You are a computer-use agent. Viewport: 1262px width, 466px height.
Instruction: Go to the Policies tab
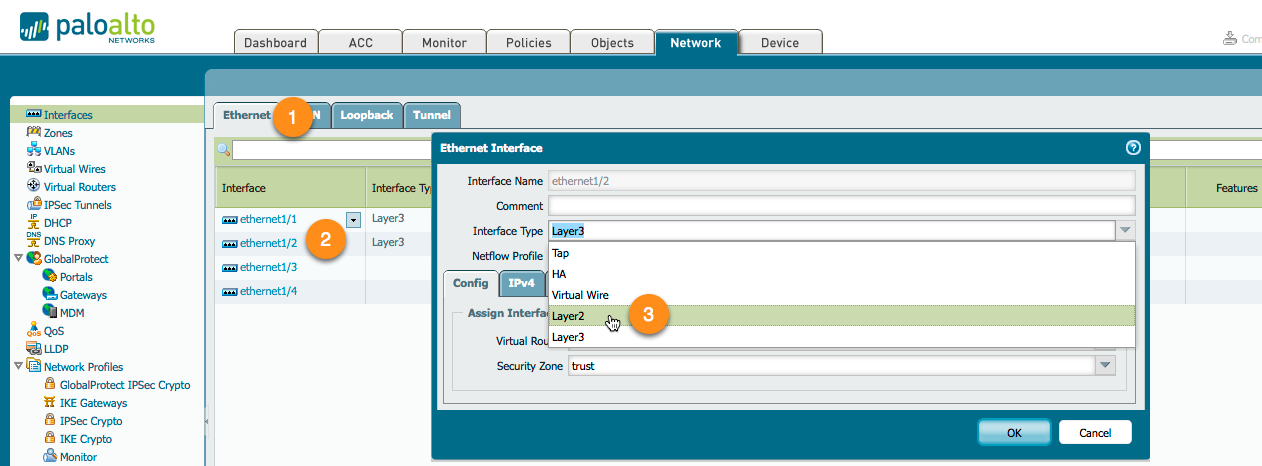(x=528, y=43)
